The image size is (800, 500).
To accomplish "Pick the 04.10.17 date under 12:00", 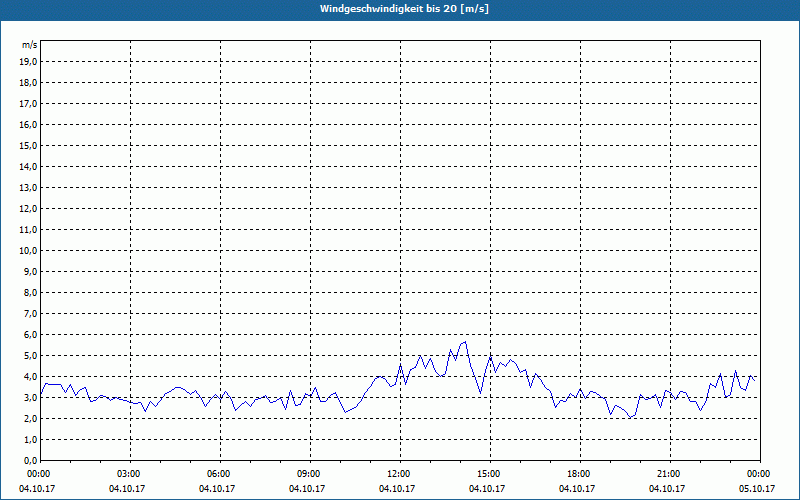I will tap(397, 489).
